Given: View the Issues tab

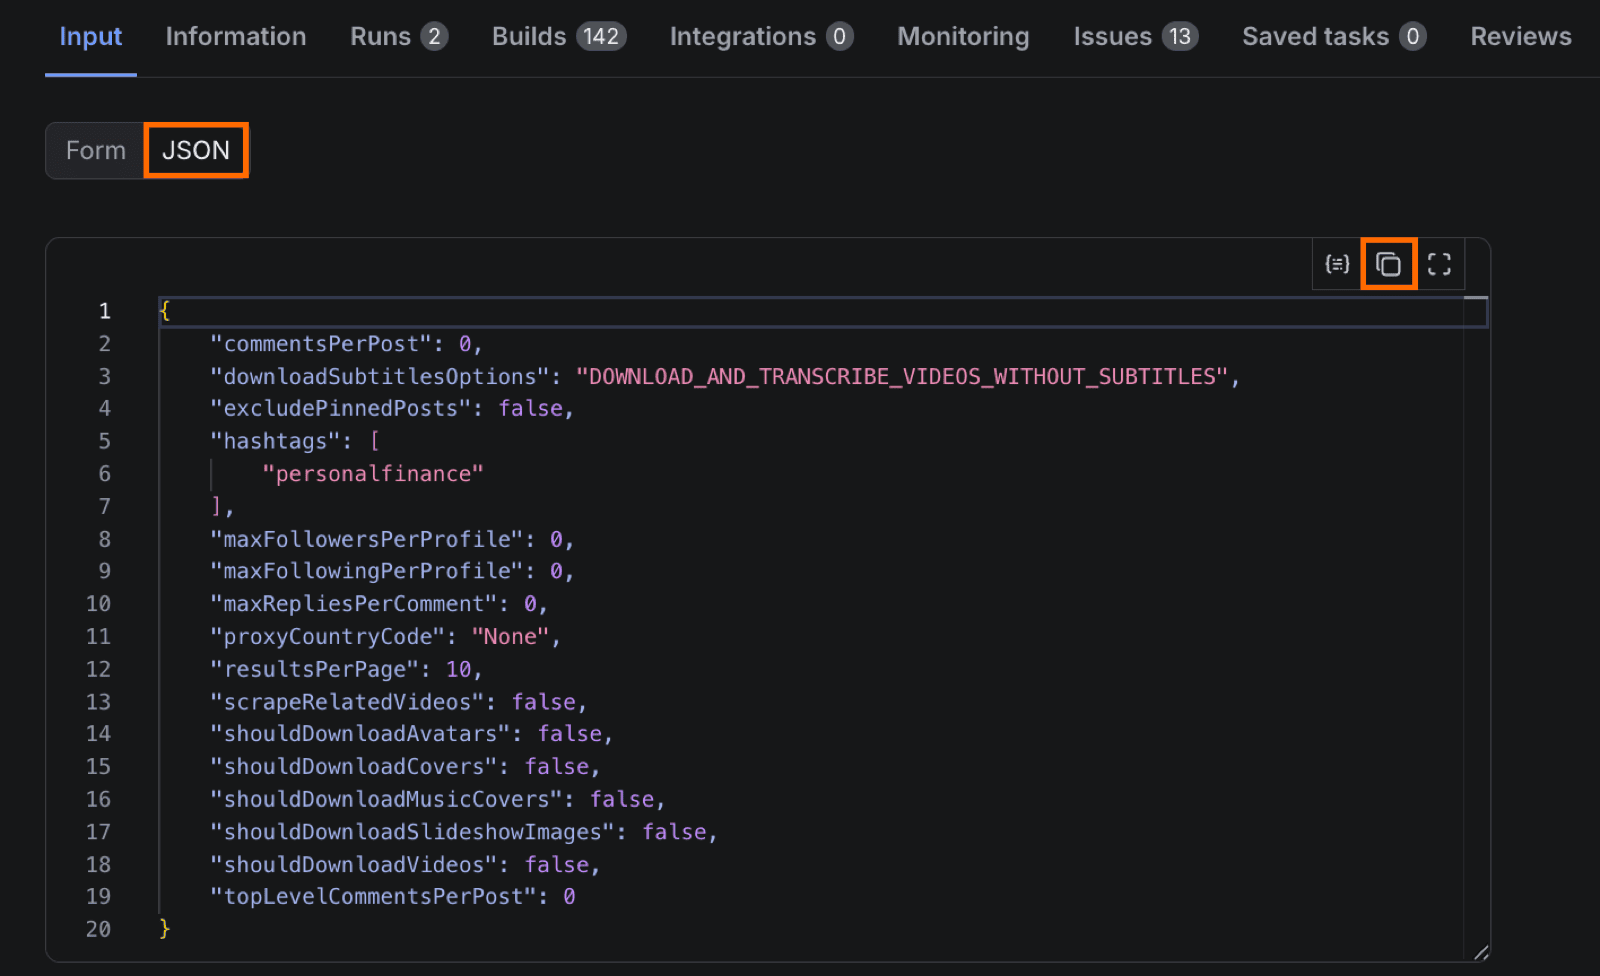Looking at the screenshot, I should click(1136, 37).
